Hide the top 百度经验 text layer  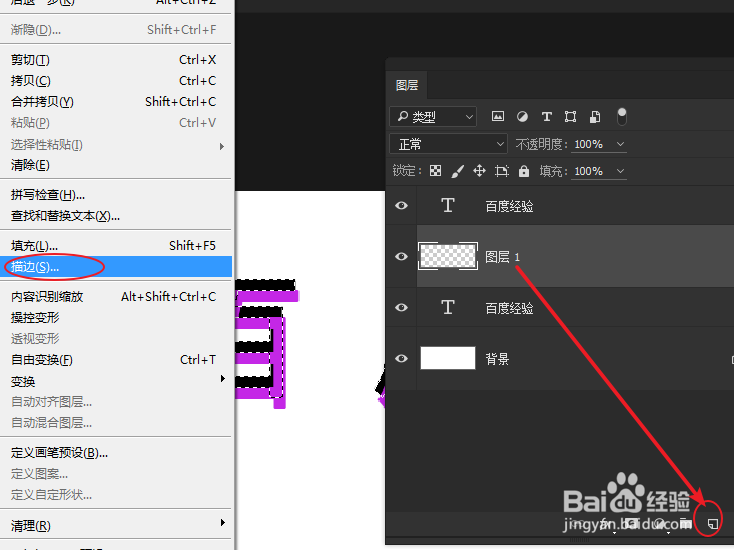(x=401, y=205)
